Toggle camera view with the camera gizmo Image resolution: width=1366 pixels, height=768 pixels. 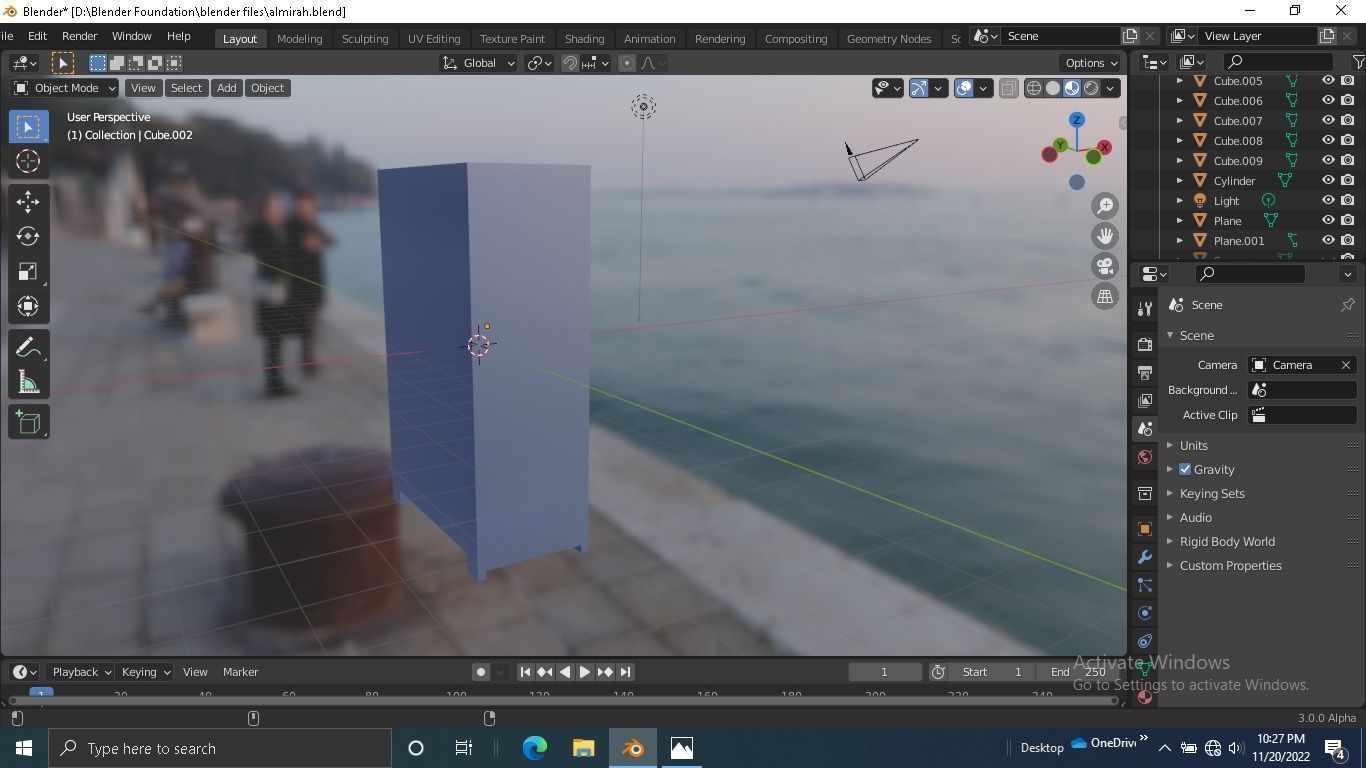pos(1105,266)
